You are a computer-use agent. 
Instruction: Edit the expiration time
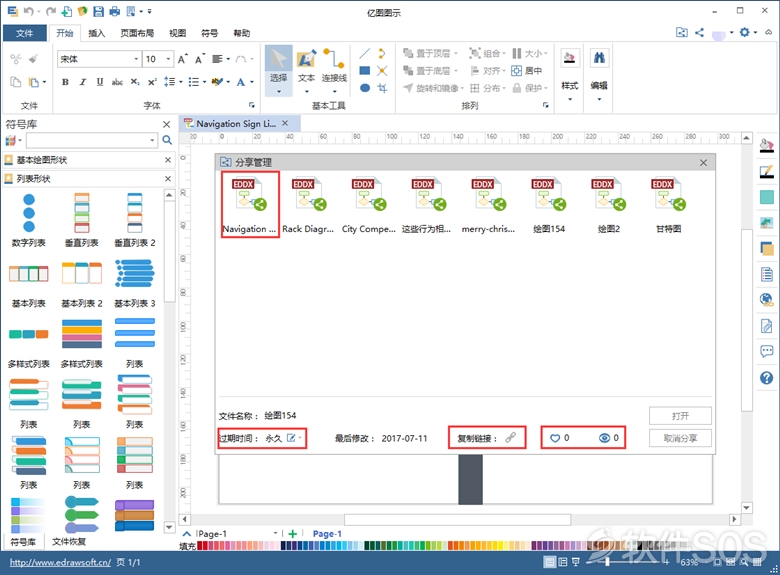coord(291,438)
